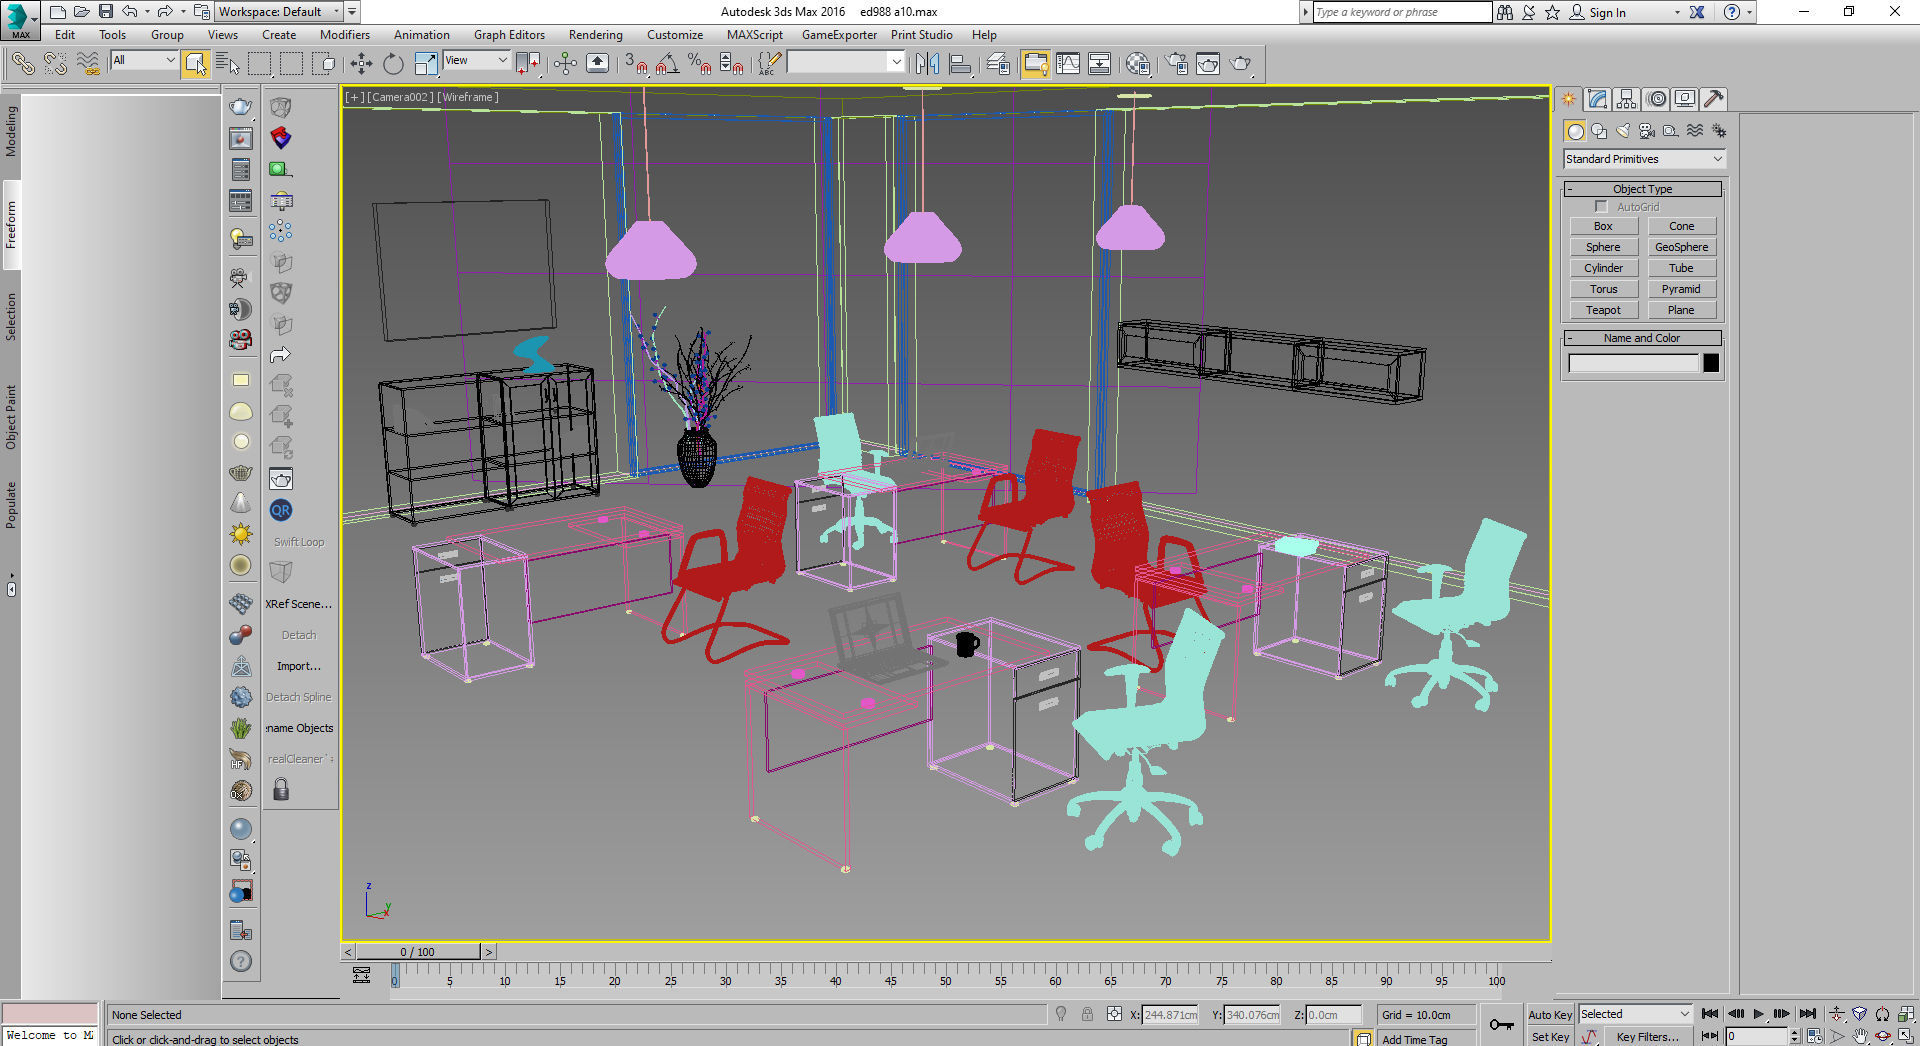Click the Box primitive button
Image resolution: width=1920 pixels, height=1046 pixels.
pyautogui.click(x=1603, y=226)
